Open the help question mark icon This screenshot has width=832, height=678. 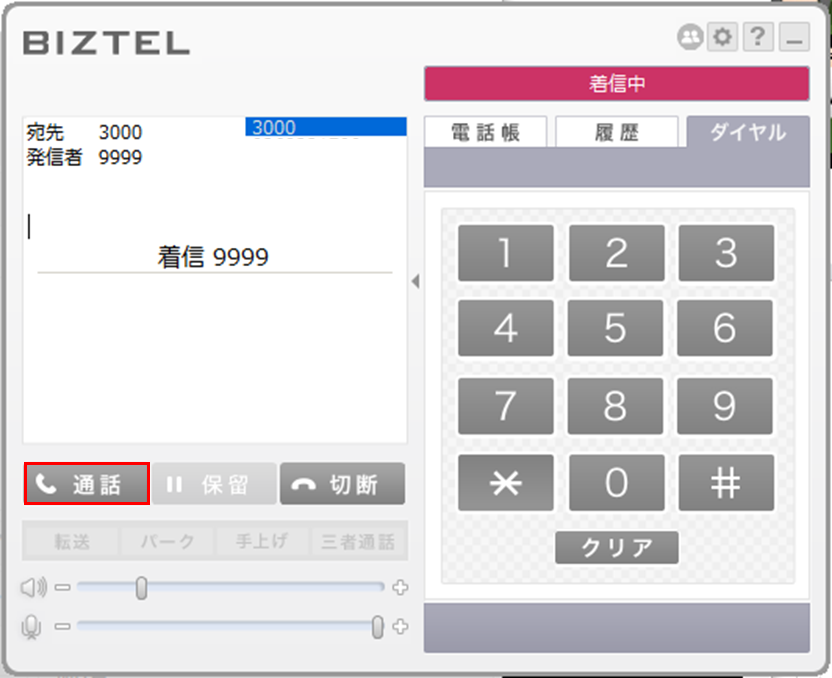pyautogui.click(x=758, y=37)
